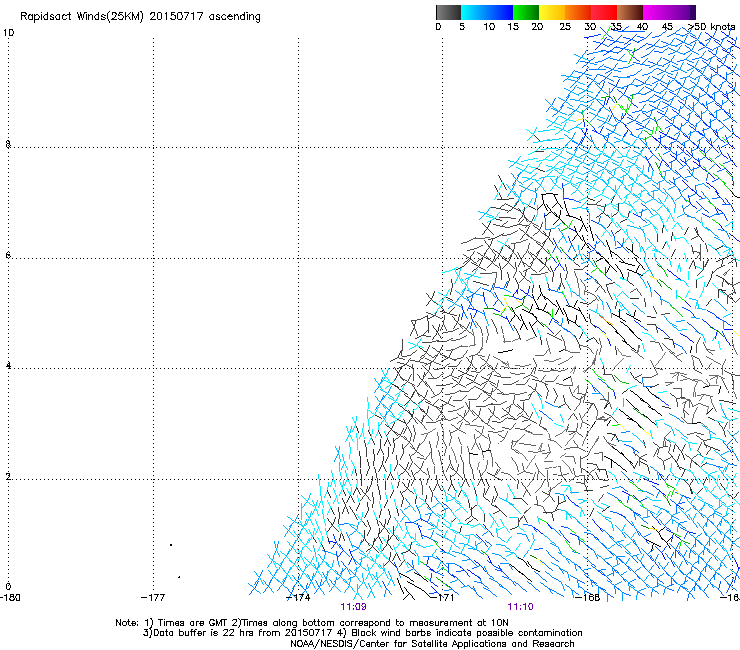Click the gray 0-5 knots color bar segment
This screenshot has height=650, width=740.
coord(448,12)
